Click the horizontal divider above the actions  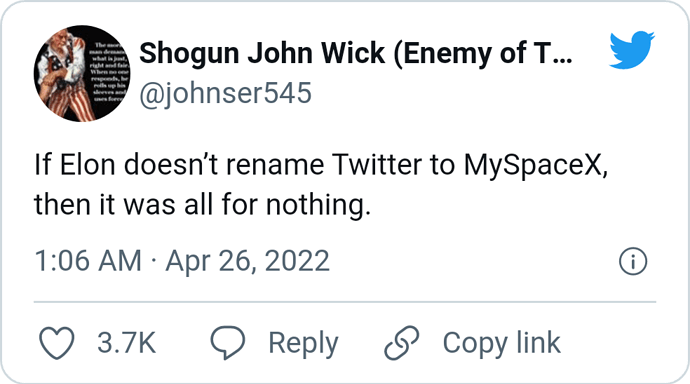click(x=345, y=302)
